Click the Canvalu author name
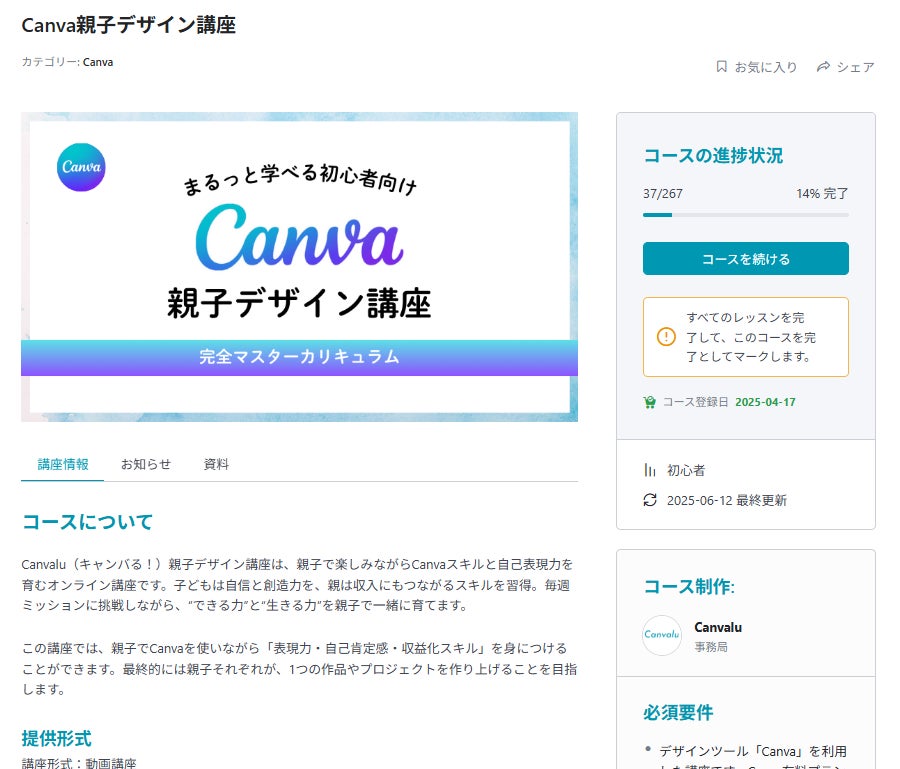 (x=717, y=627)
